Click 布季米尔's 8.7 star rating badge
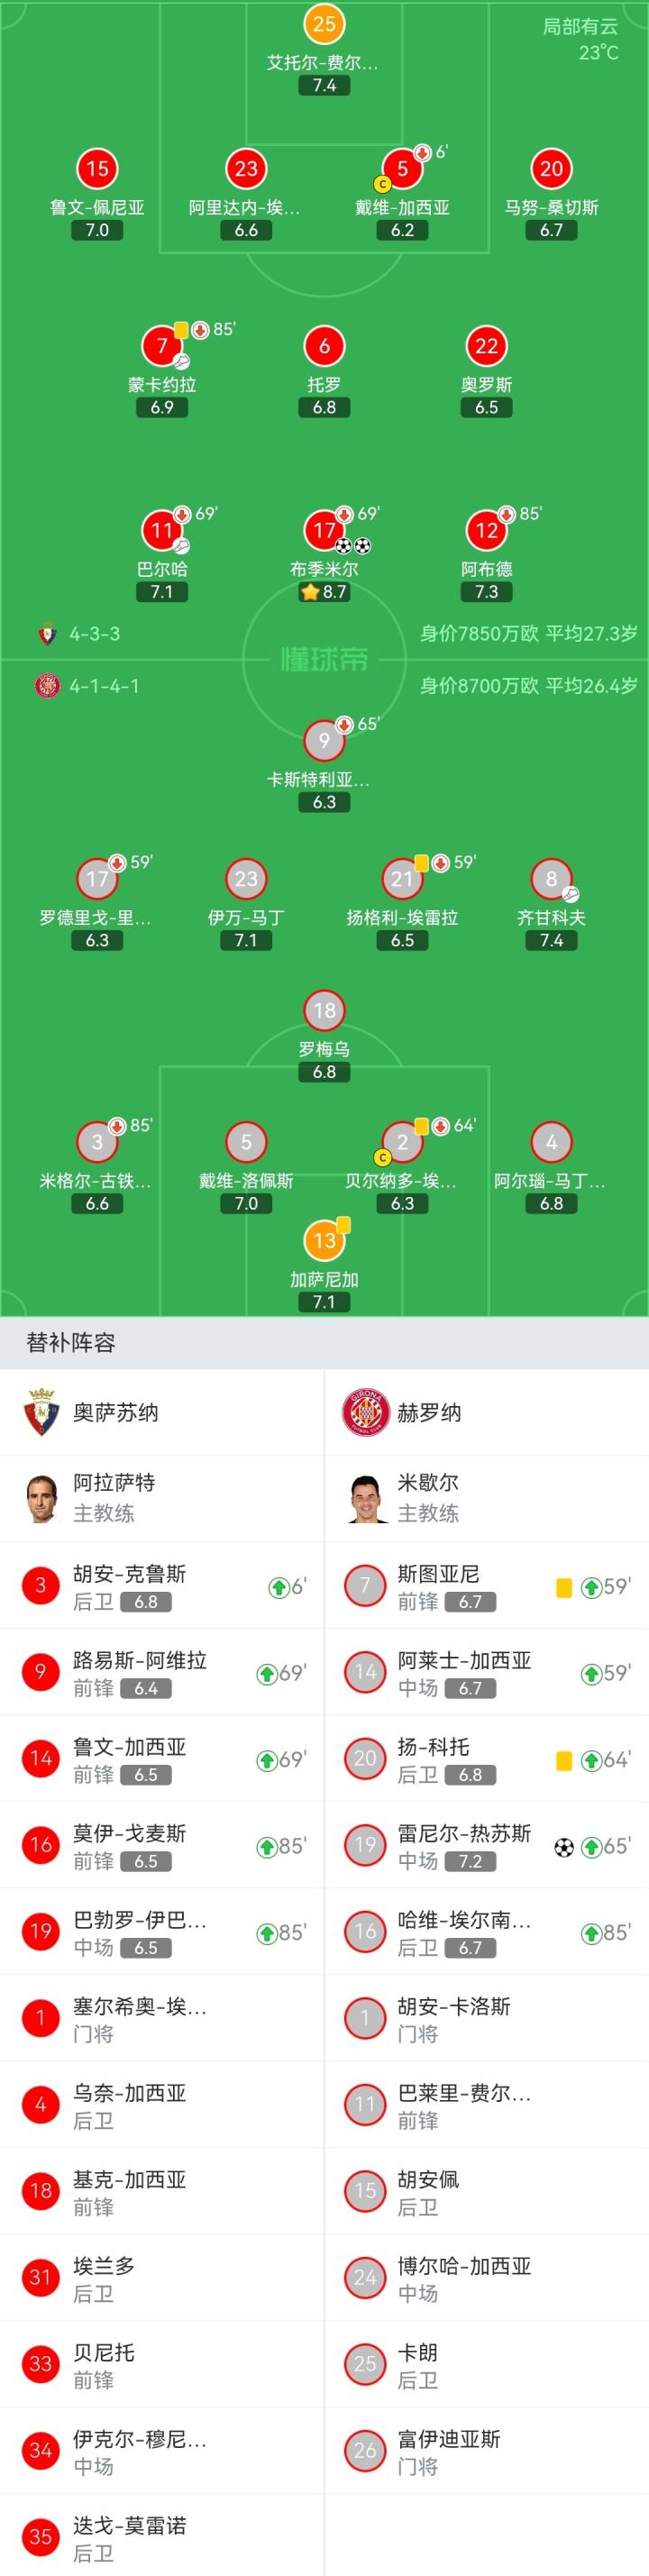The image size is (649, 2576). (x=324, y=592)
